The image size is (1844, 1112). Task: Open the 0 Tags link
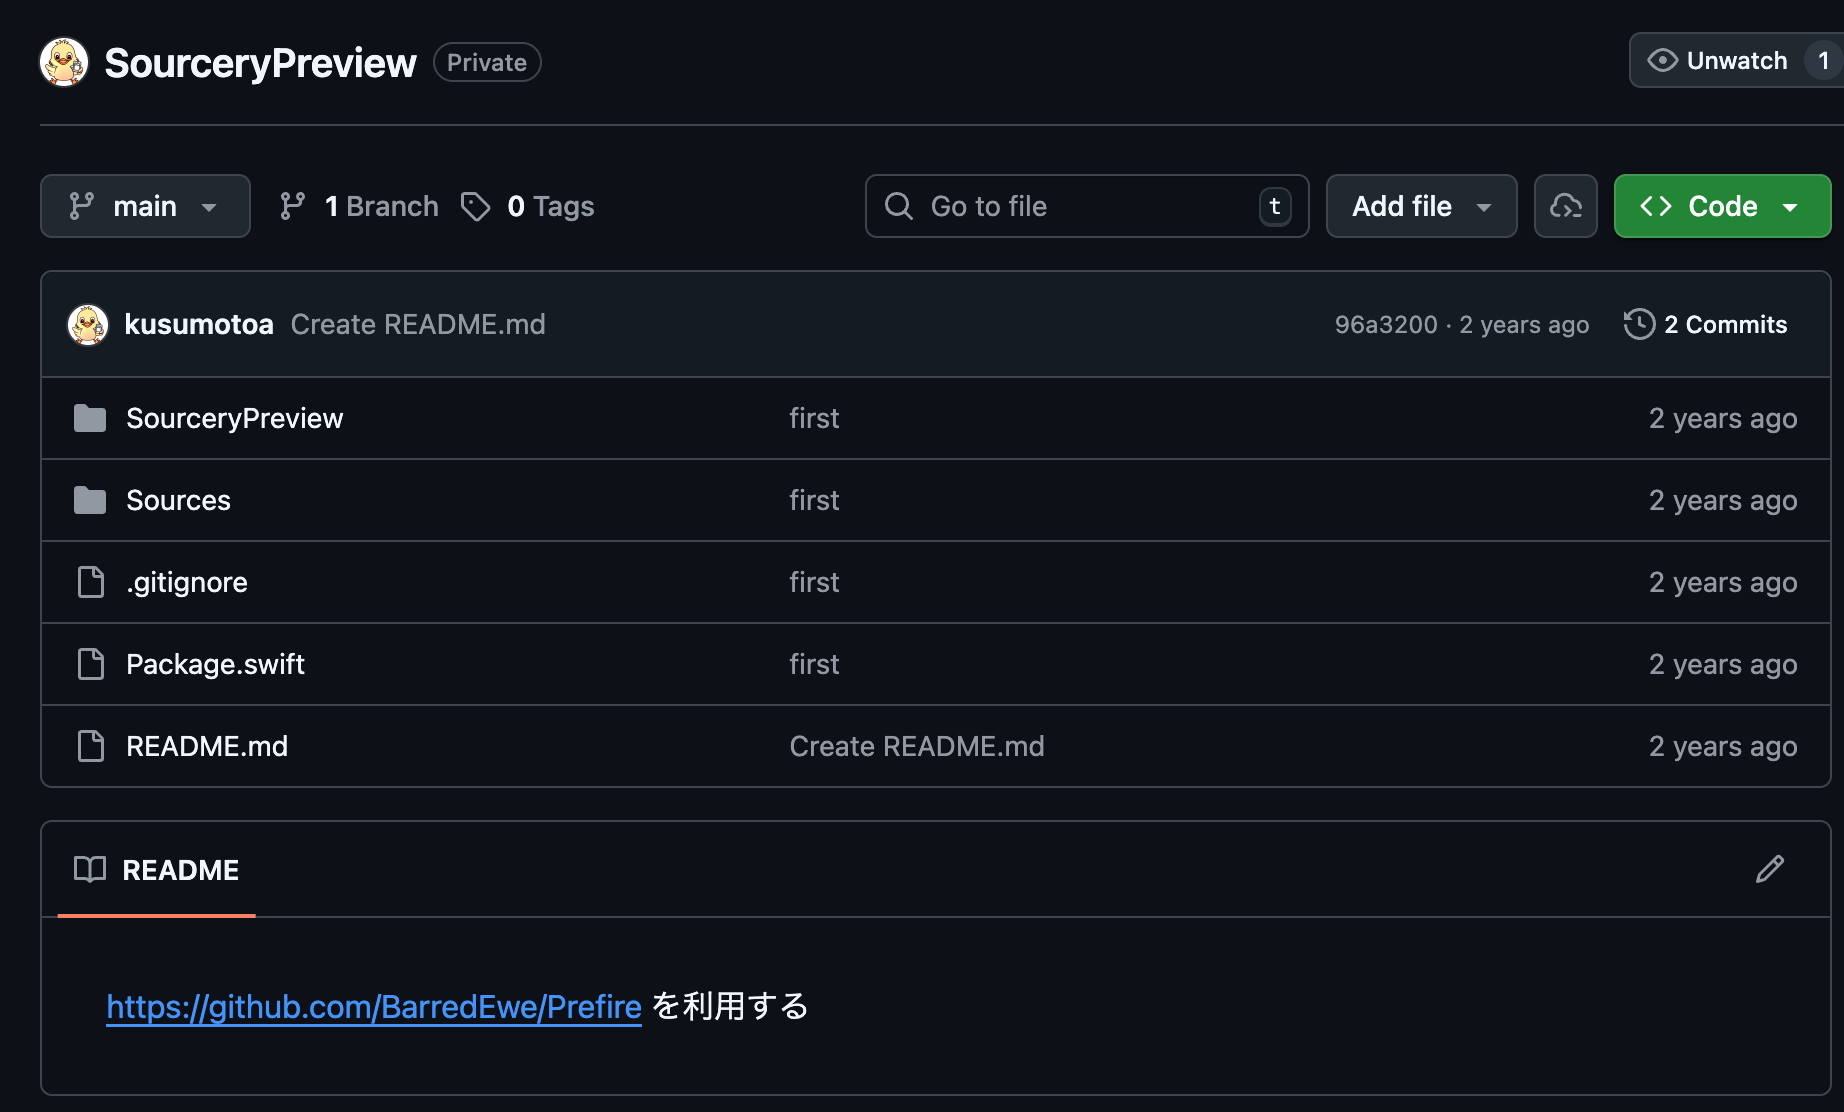[x=527, y=206]
